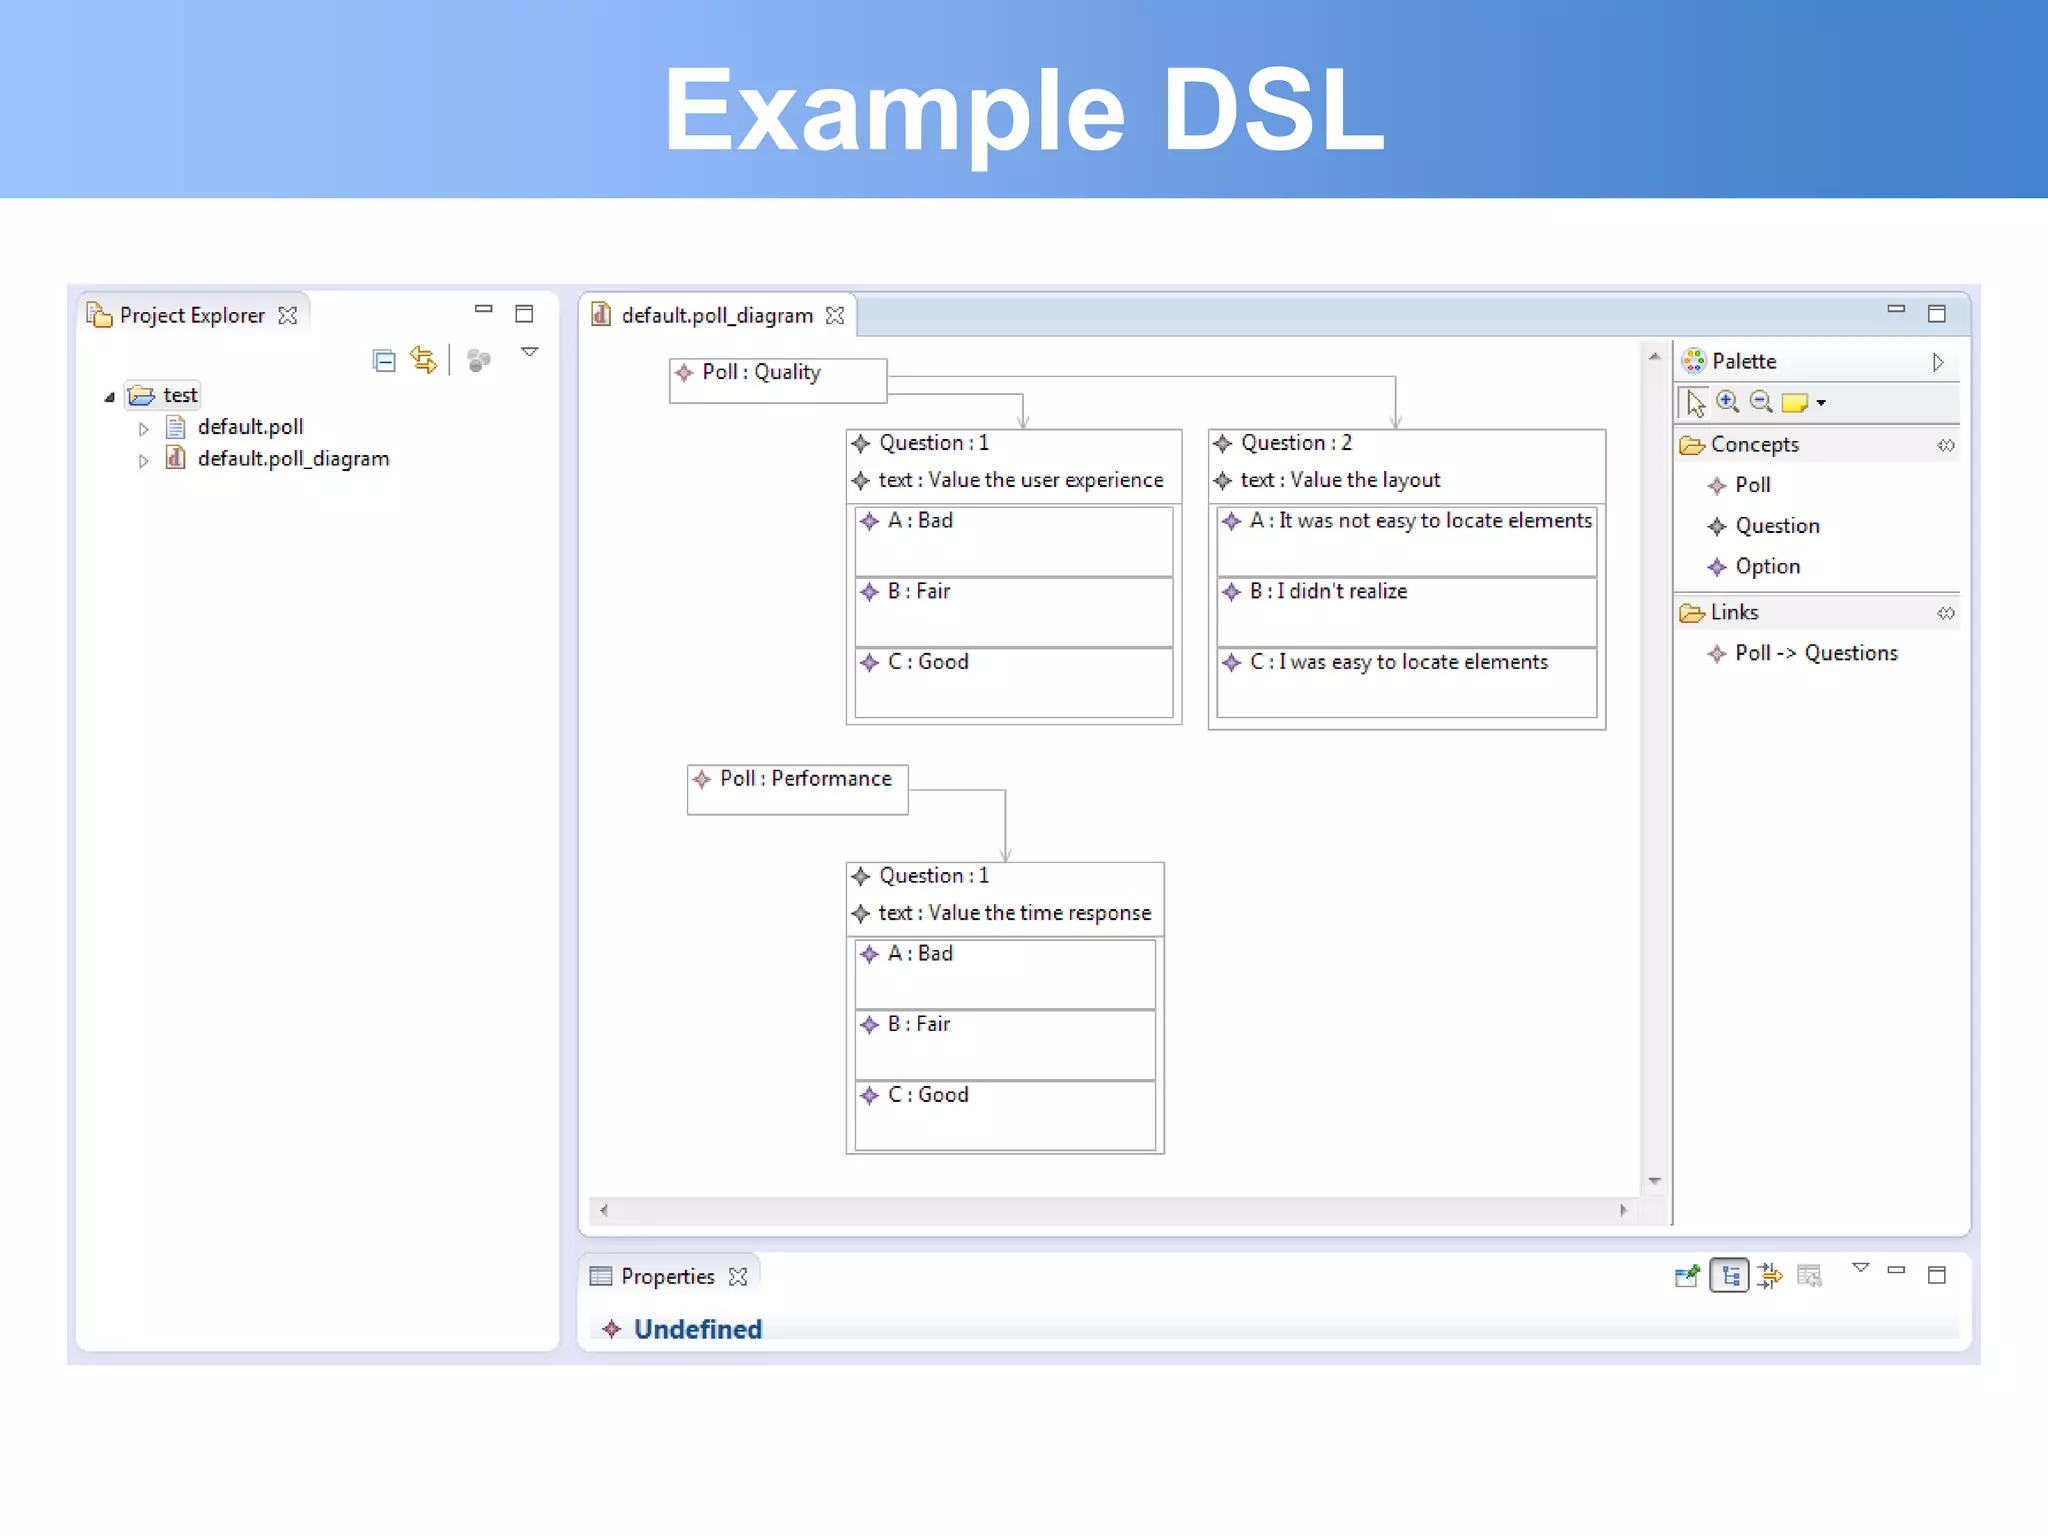2048x1536 pixels.
Task: Choose the Note tool in palette
Action: (1795, 403)
